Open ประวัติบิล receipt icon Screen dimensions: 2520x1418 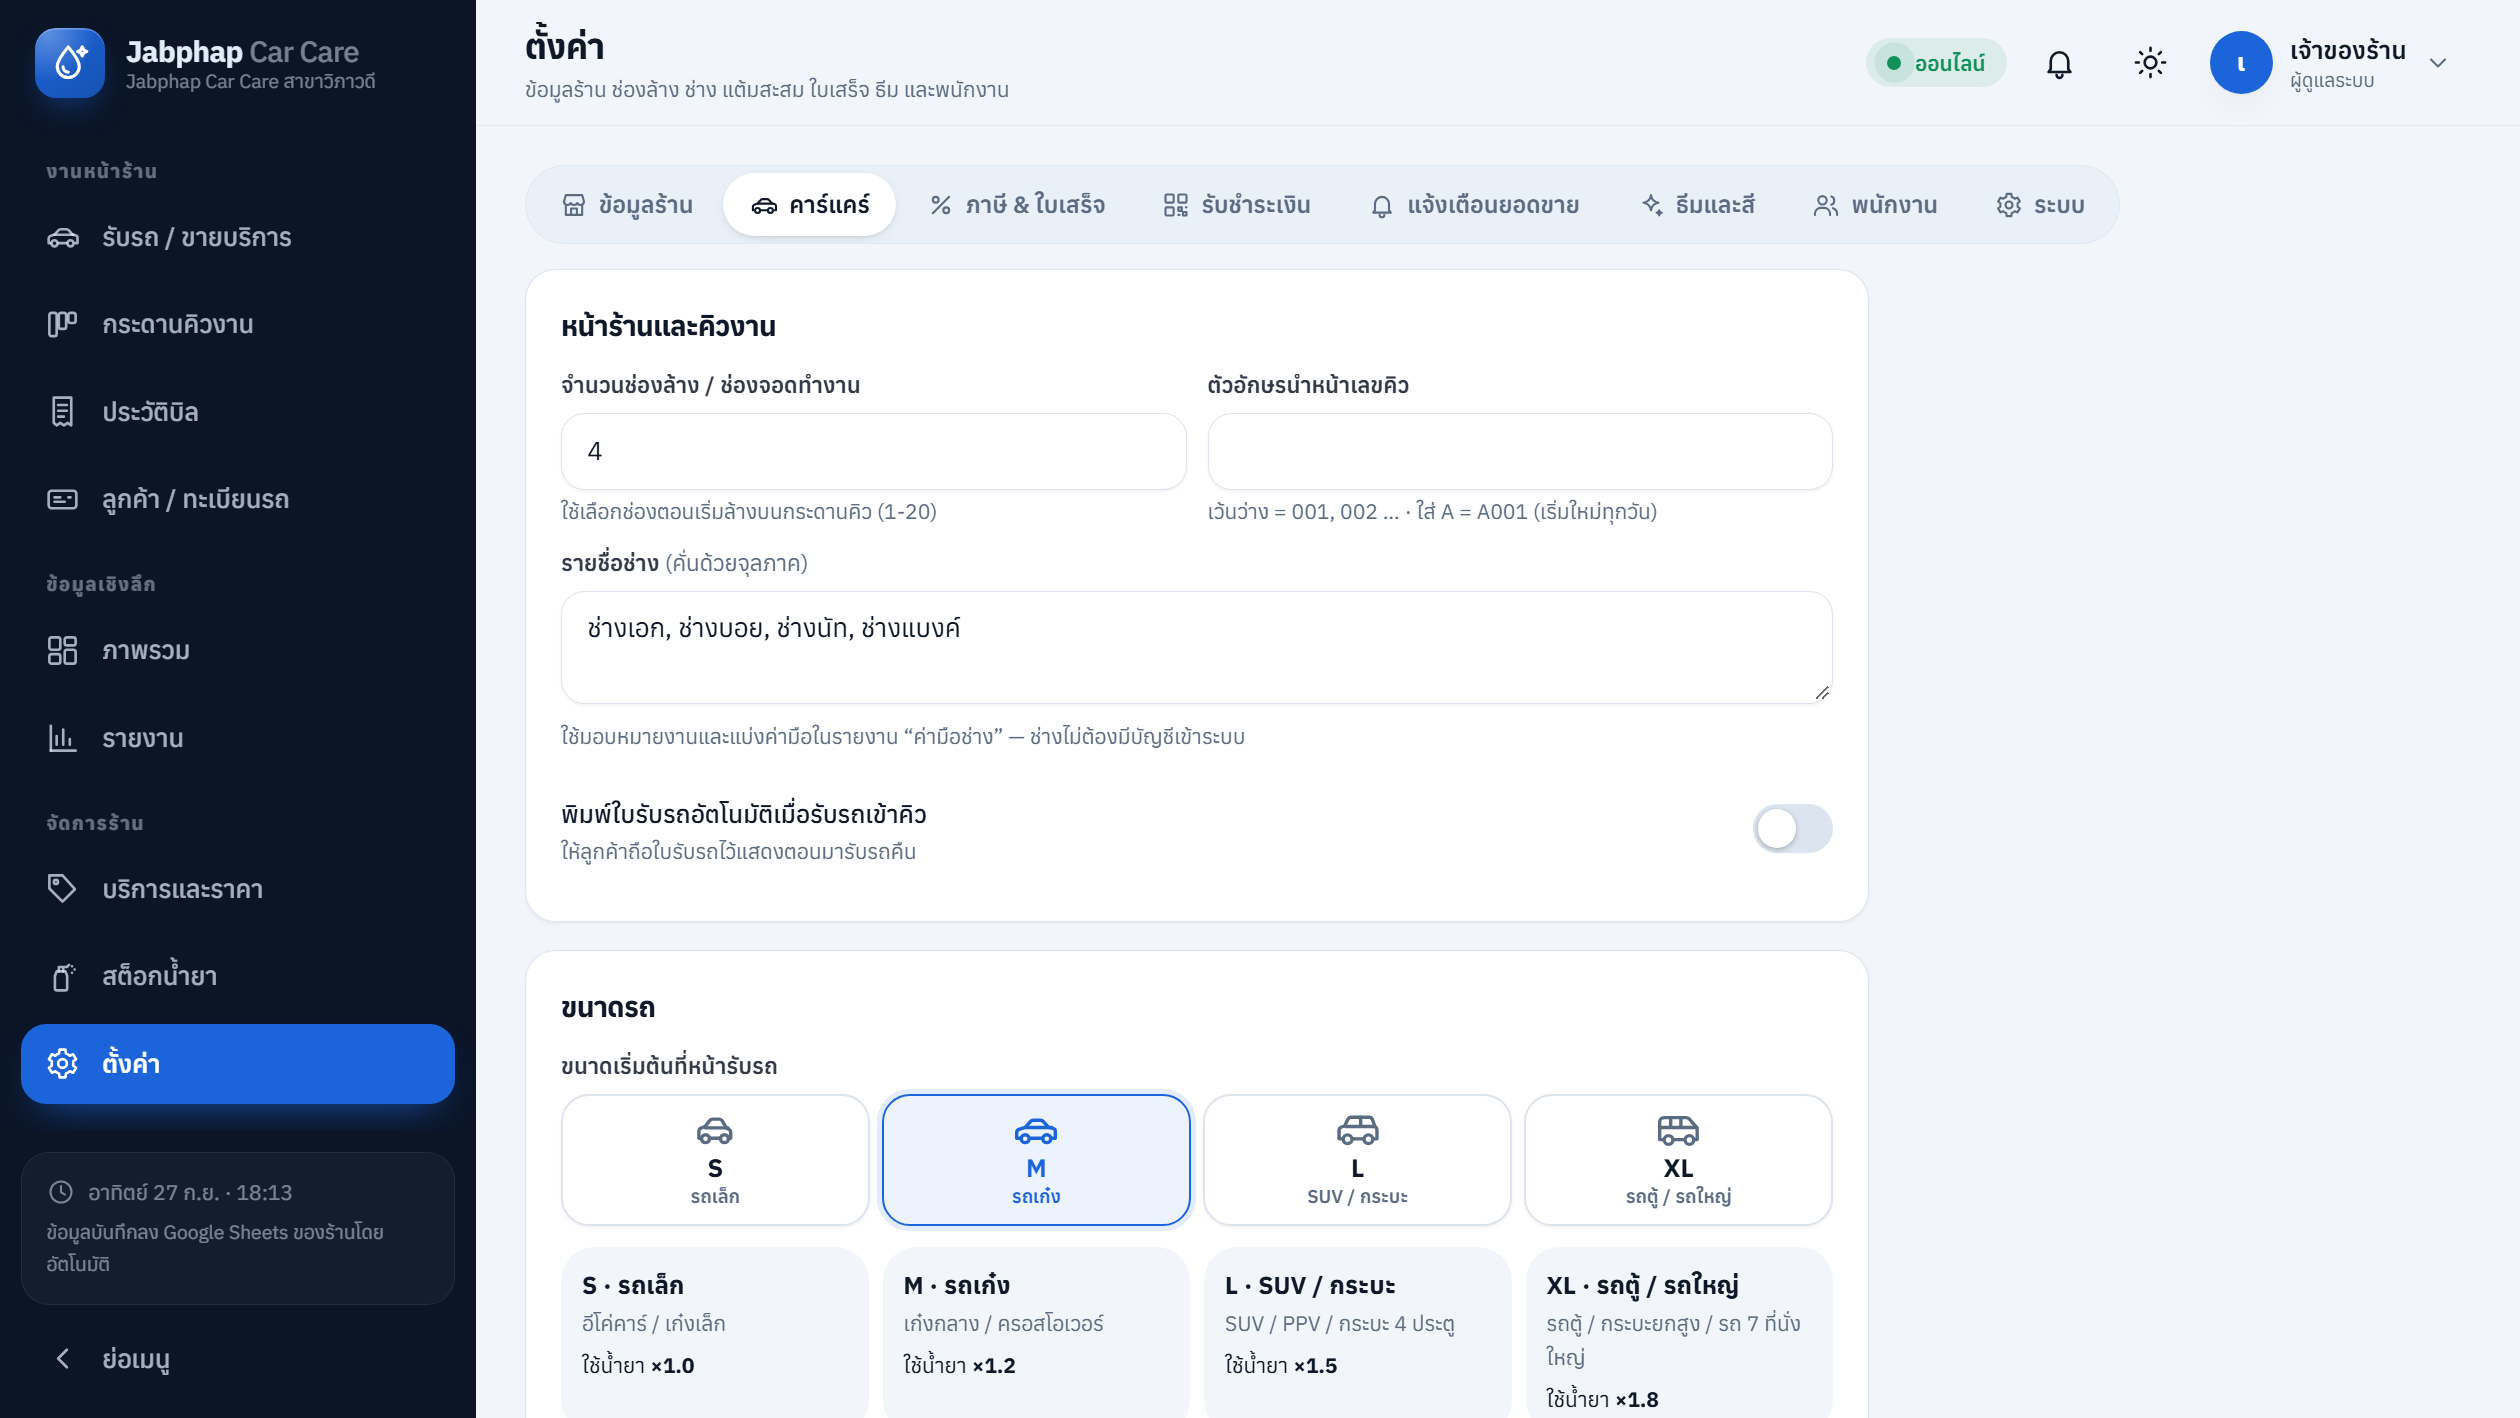(63, 412)
